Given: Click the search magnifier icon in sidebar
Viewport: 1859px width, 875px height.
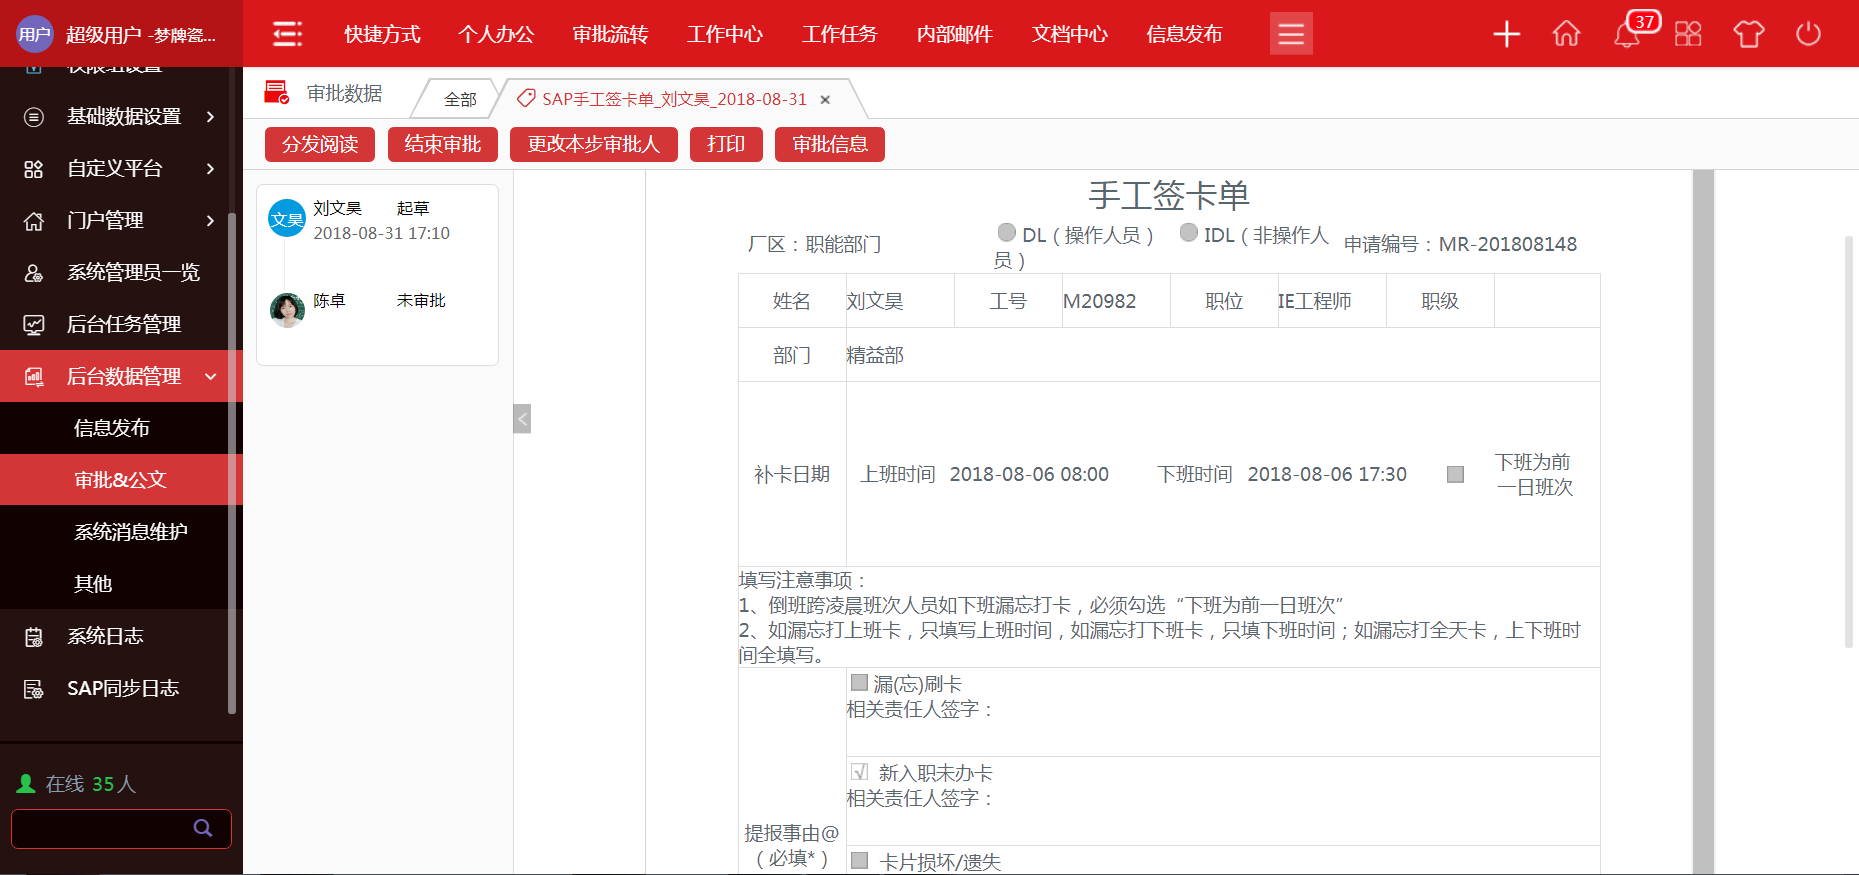Looking at the screenshot, I should (x=203, y=828).
